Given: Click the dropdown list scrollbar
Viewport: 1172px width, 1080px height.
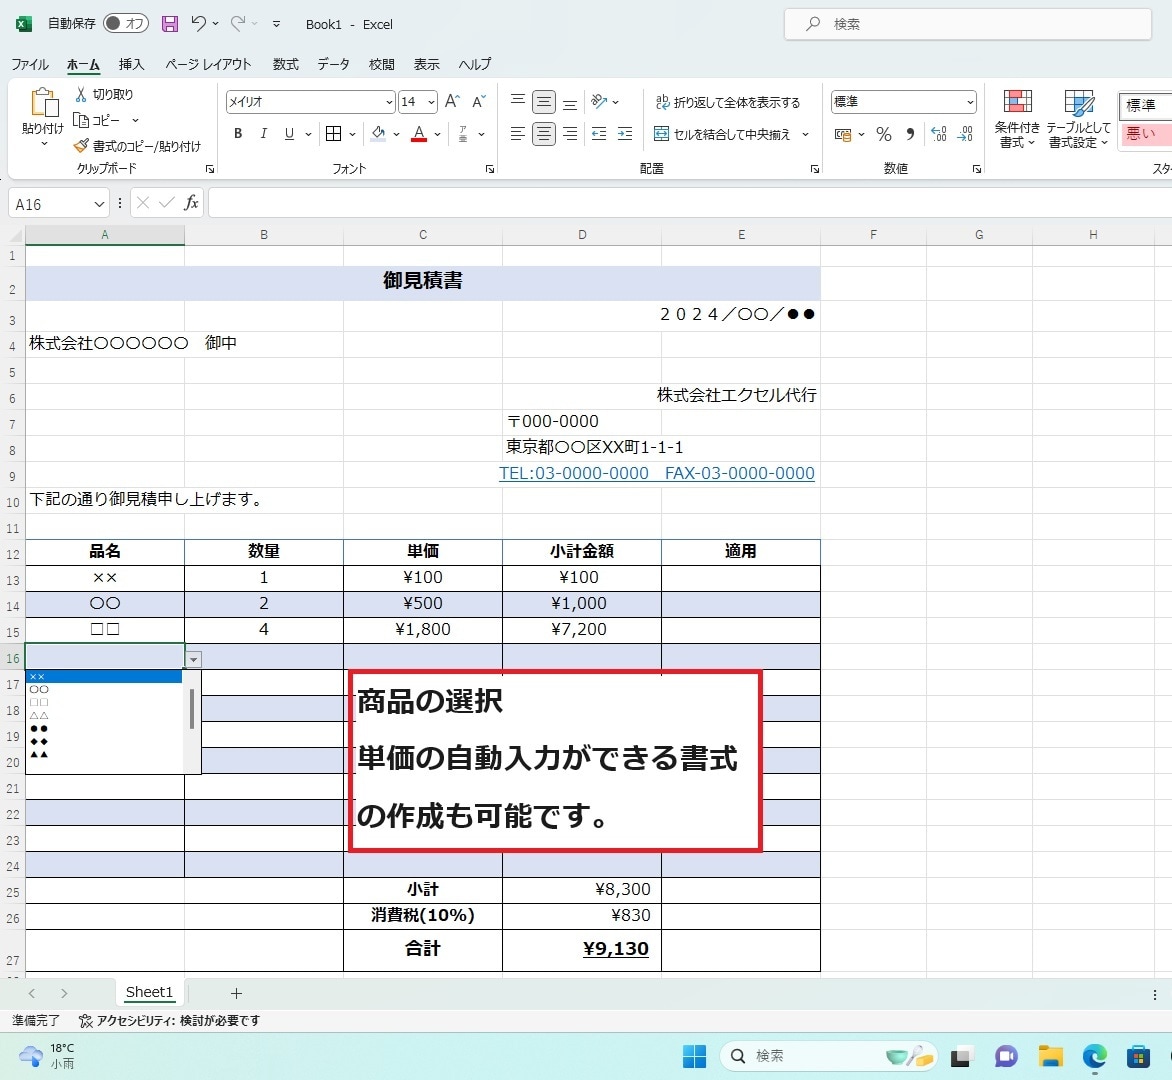Looking at the screenshot, I should [x=192, y=709].
